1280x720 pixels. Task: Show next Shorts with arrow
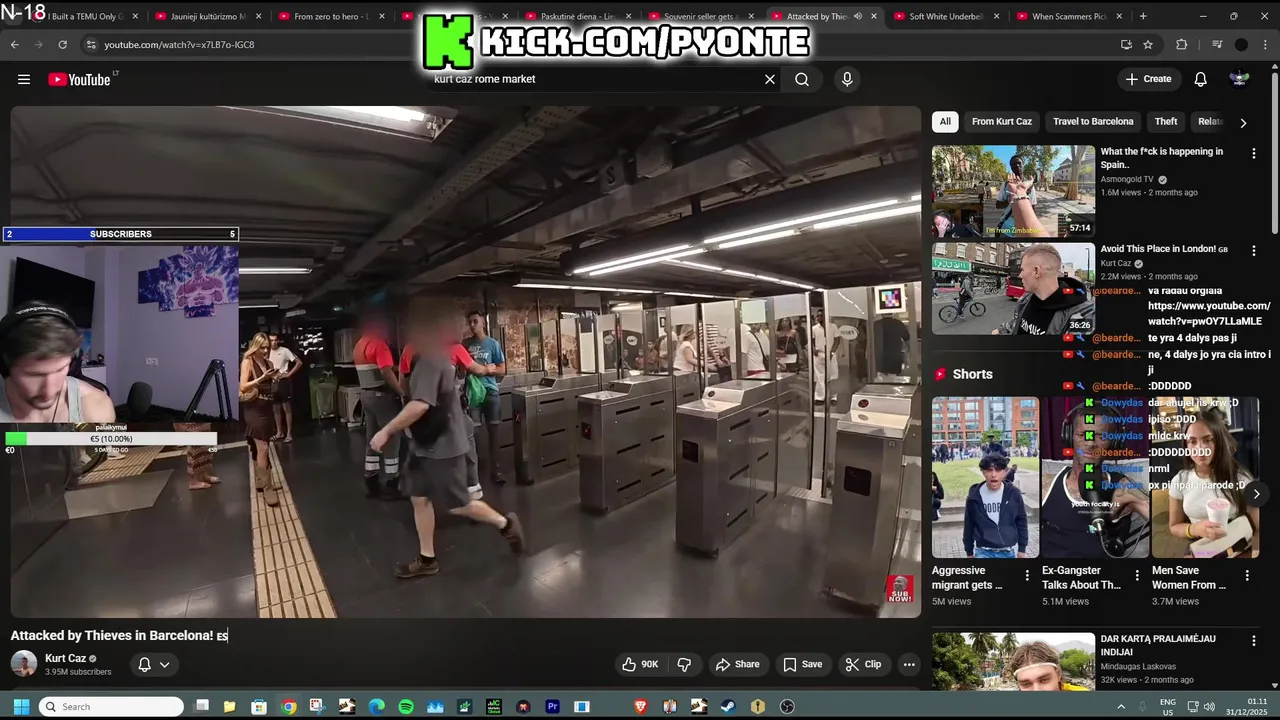(x=1257, y=494)
